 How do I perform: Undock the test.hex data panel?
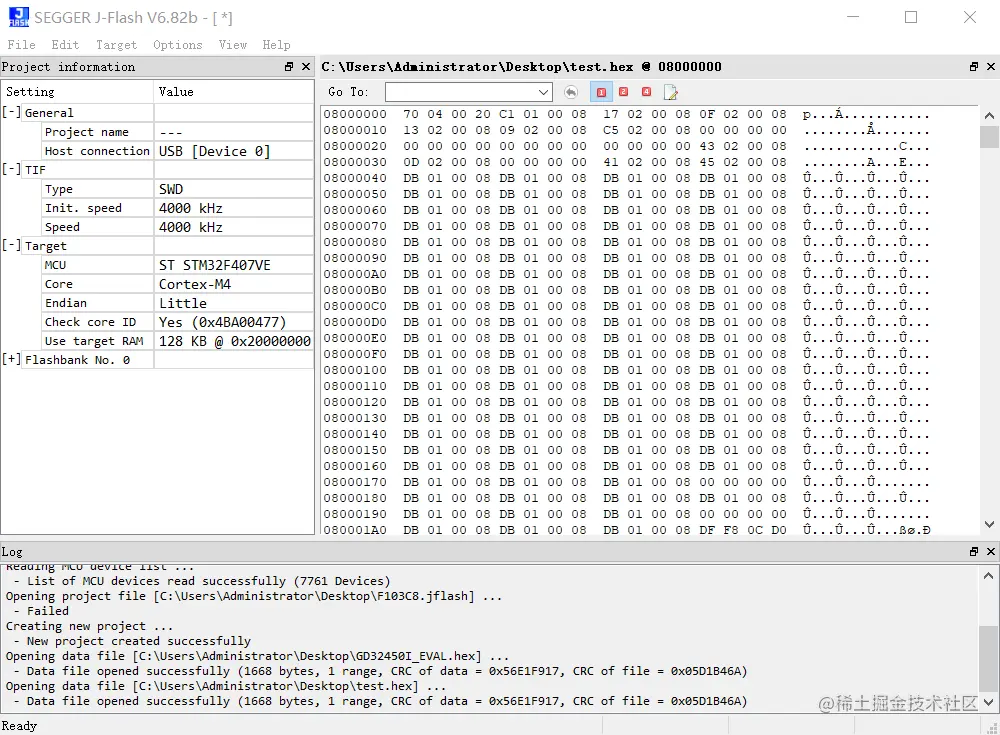tap(974, 66)
